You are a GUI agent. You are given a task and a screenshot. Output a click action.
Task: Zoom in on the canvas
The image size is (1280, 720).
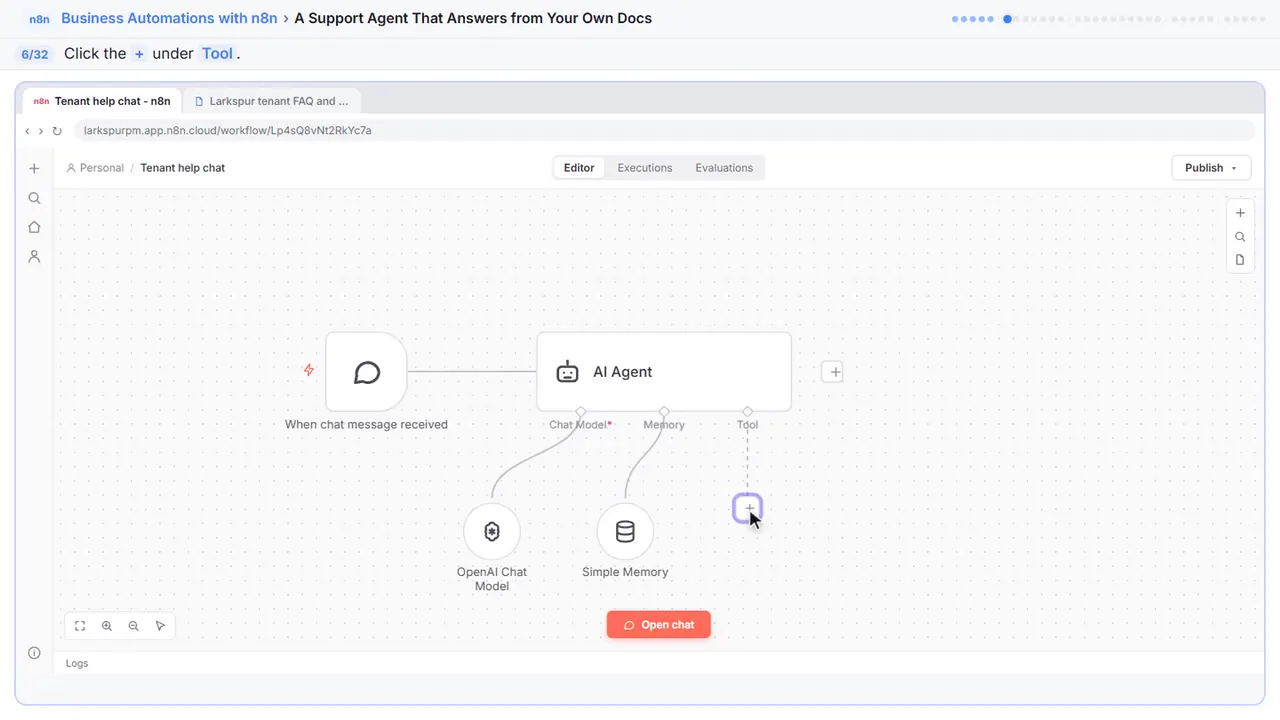pos(107,626)
